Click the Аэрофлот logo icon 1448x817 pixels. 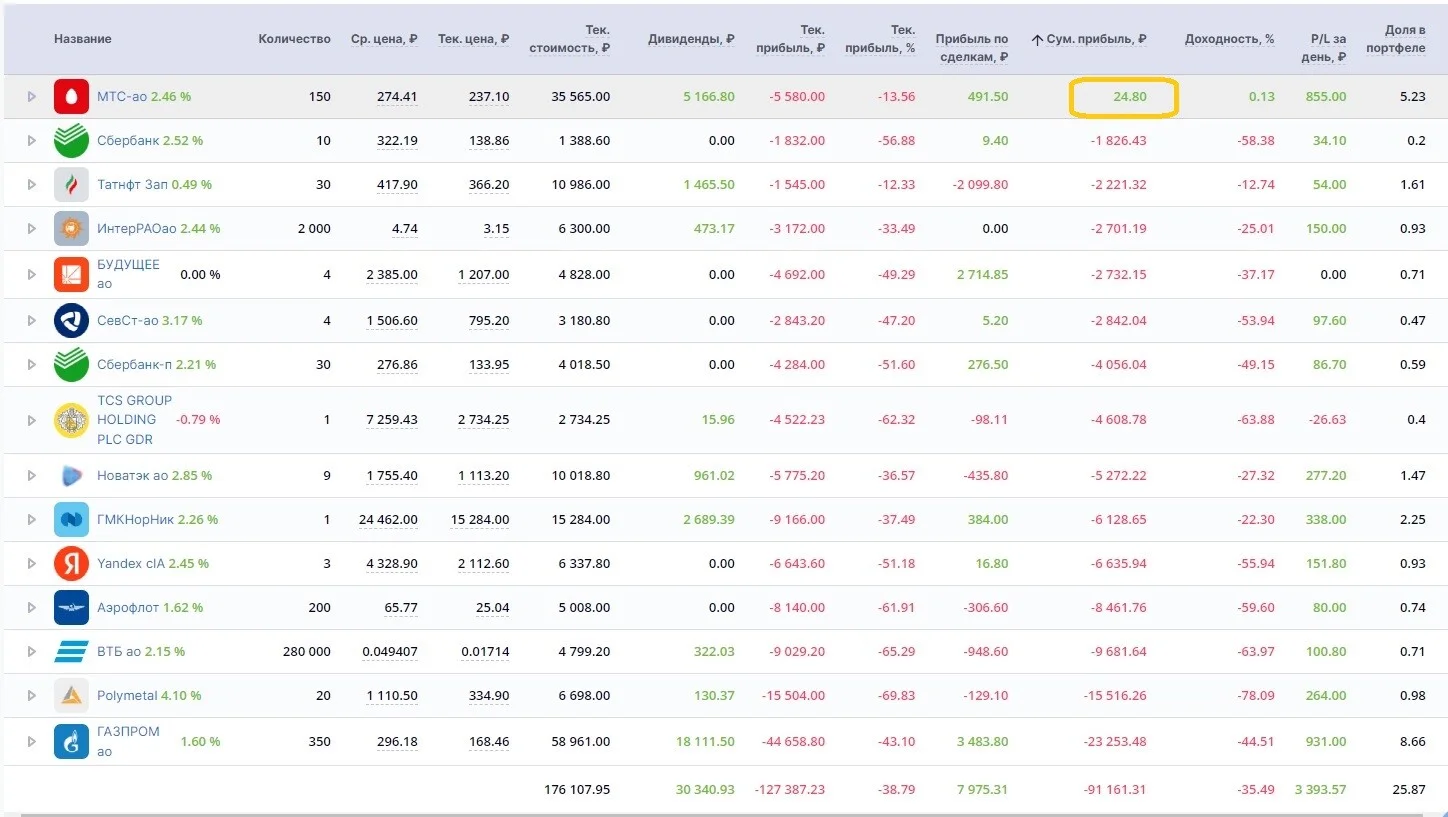click(71, 608)
